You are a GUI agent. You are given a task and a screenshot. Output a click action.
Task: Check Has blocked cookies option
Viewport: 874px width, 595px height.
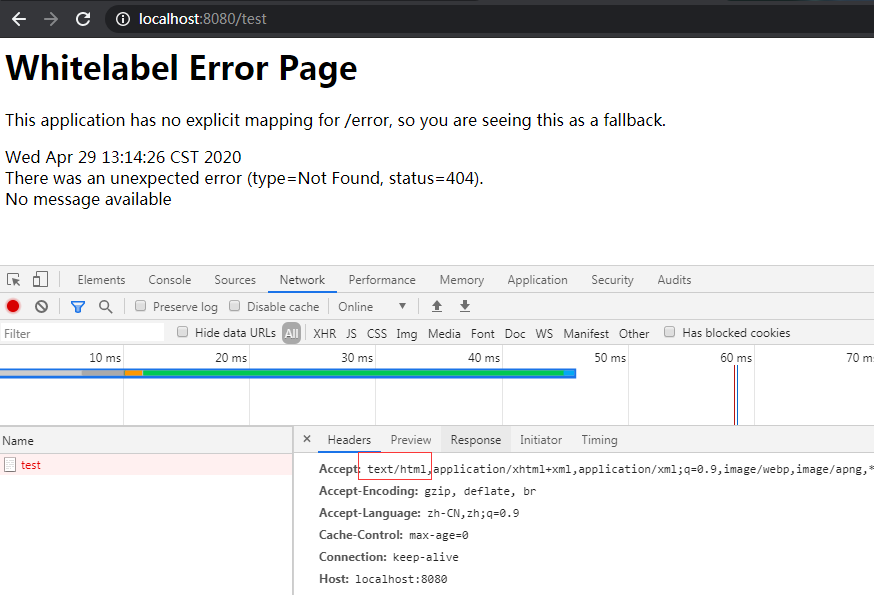point(669,332)
